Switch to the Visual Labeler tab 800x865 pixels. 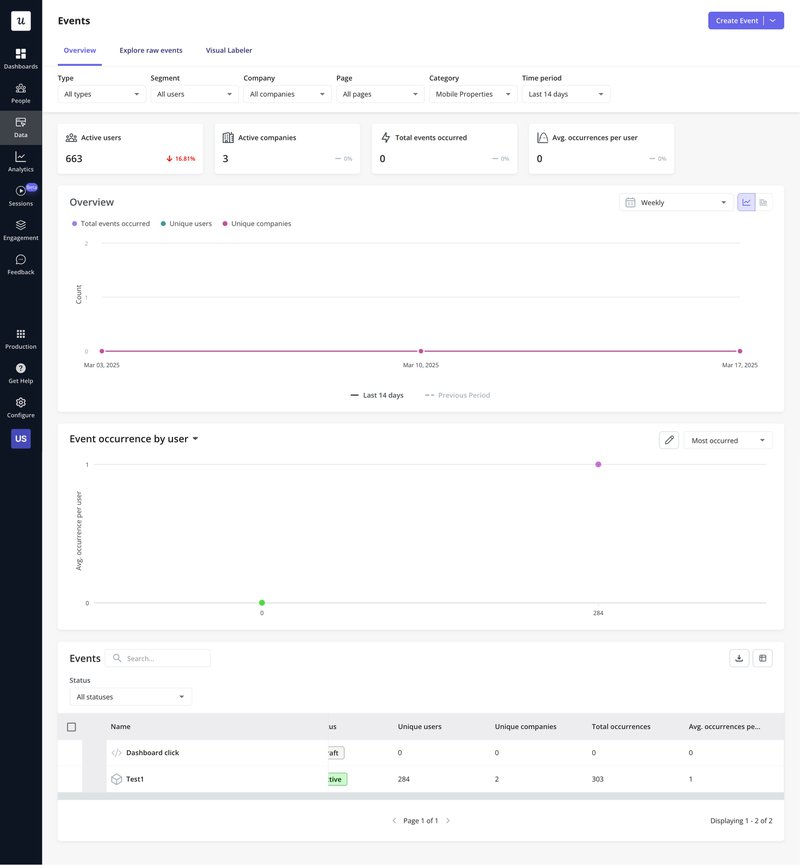229,49
